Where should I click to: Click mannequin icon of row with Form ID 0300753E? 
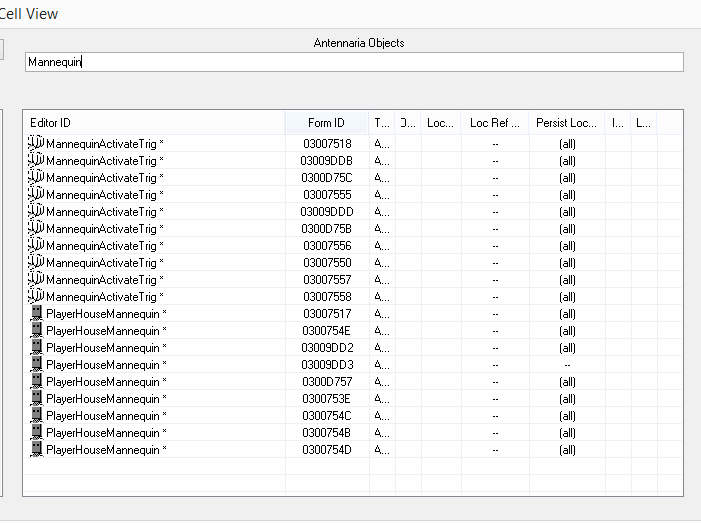[x=37, y=398]
